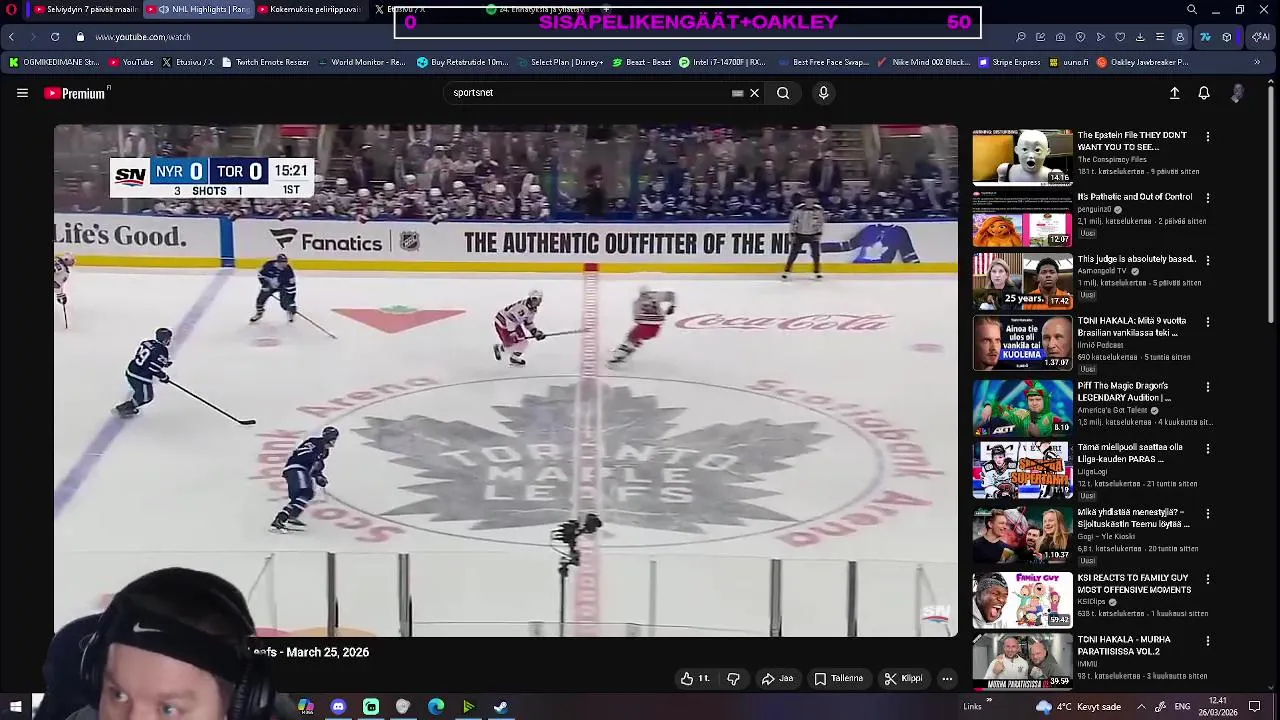
Task: Open the Twitch Emote Resizer bookmark
Action: point(266,62)
